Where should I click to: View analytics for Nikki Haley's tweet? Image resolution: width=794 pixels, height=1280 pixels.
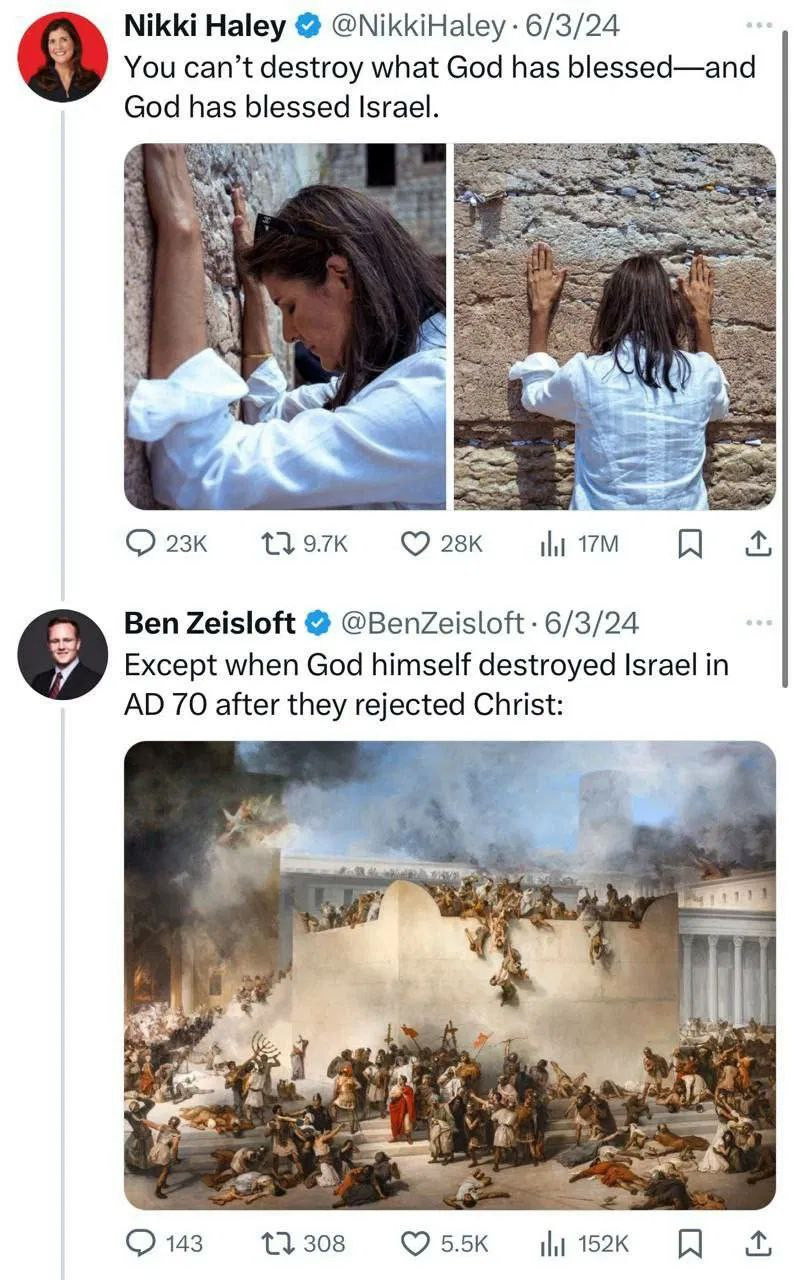551,543
